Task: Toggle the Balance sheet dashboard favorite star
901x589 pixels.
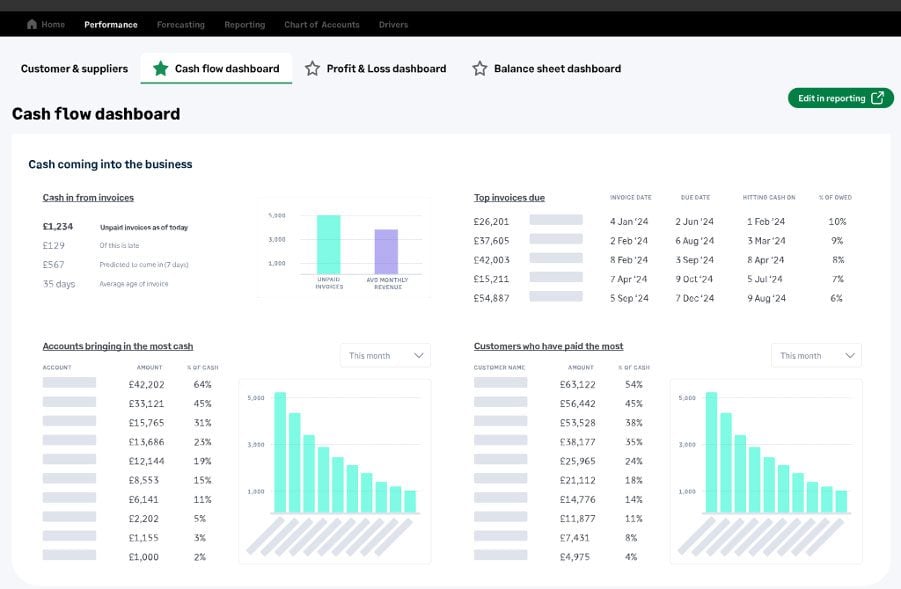Action: (480, 68)
